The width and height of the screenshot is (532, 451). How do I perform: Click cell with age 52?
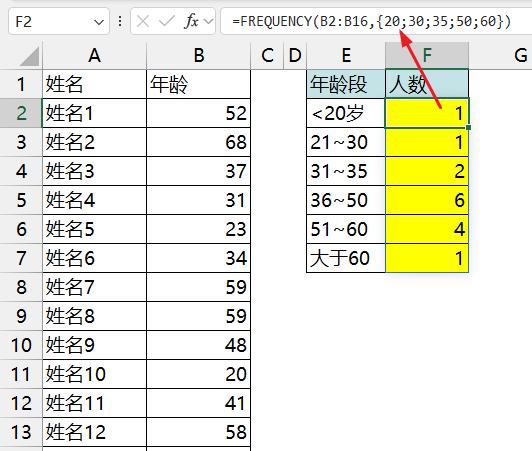(198, 113)
